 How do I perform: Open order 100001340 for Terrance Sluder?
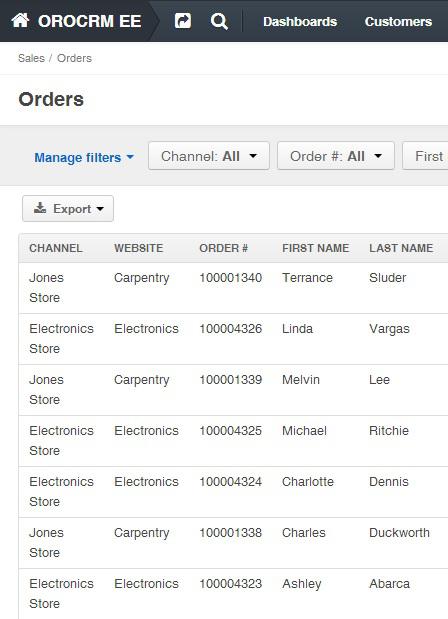click(x=233, y=288)
